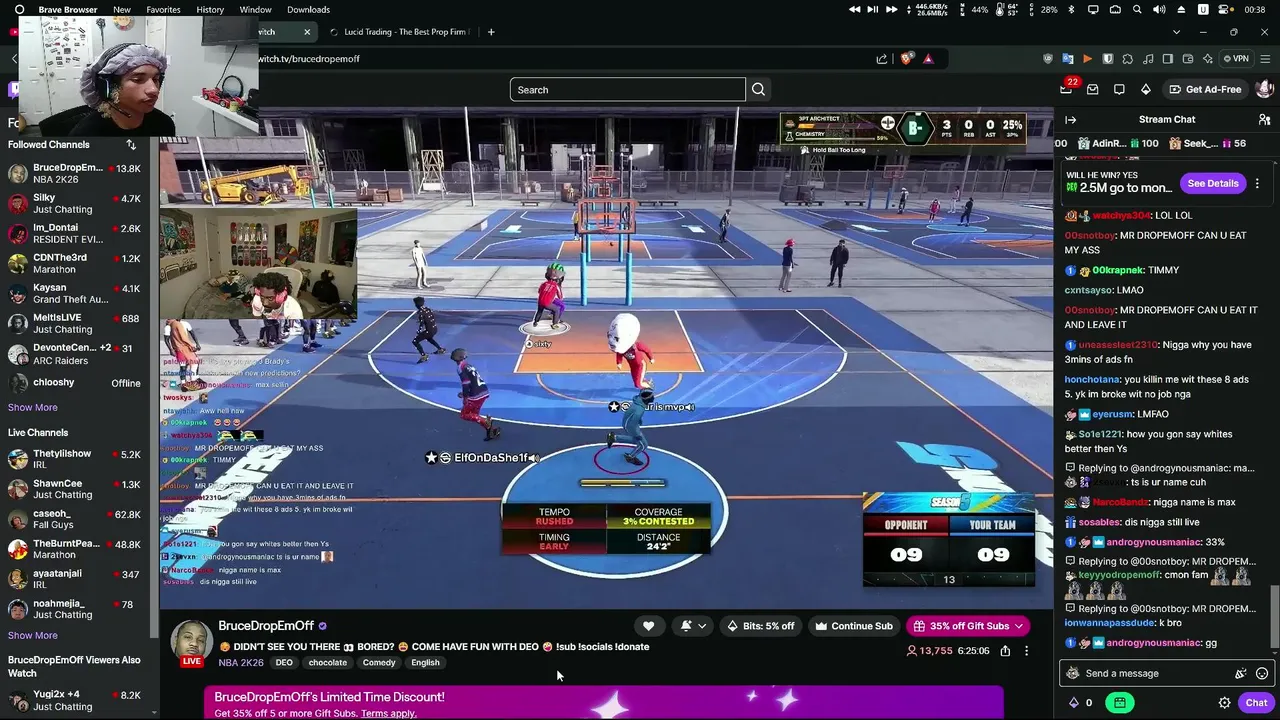Open browser extensions puzzle icon
This screenshot has height=720, width=1280.
coord(1127,59)
